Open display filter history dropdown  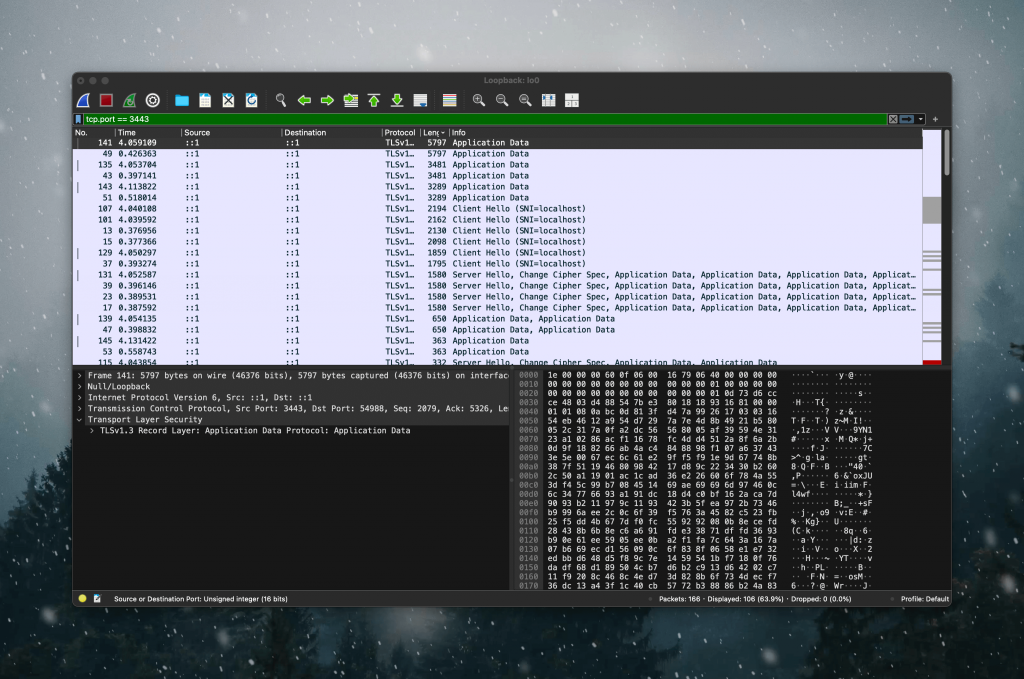pyautogui.click(x=921, y=119)
